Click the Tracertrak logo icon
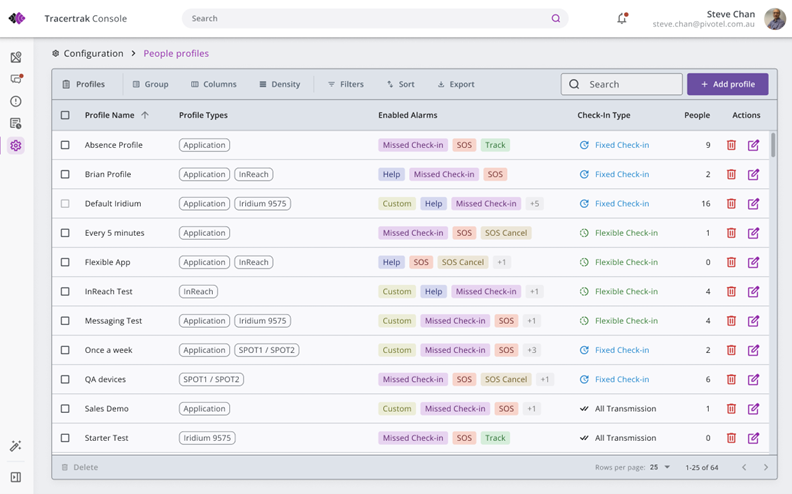Image resolution: width=792 pixels, height=494 pixels. pos(16,18)
